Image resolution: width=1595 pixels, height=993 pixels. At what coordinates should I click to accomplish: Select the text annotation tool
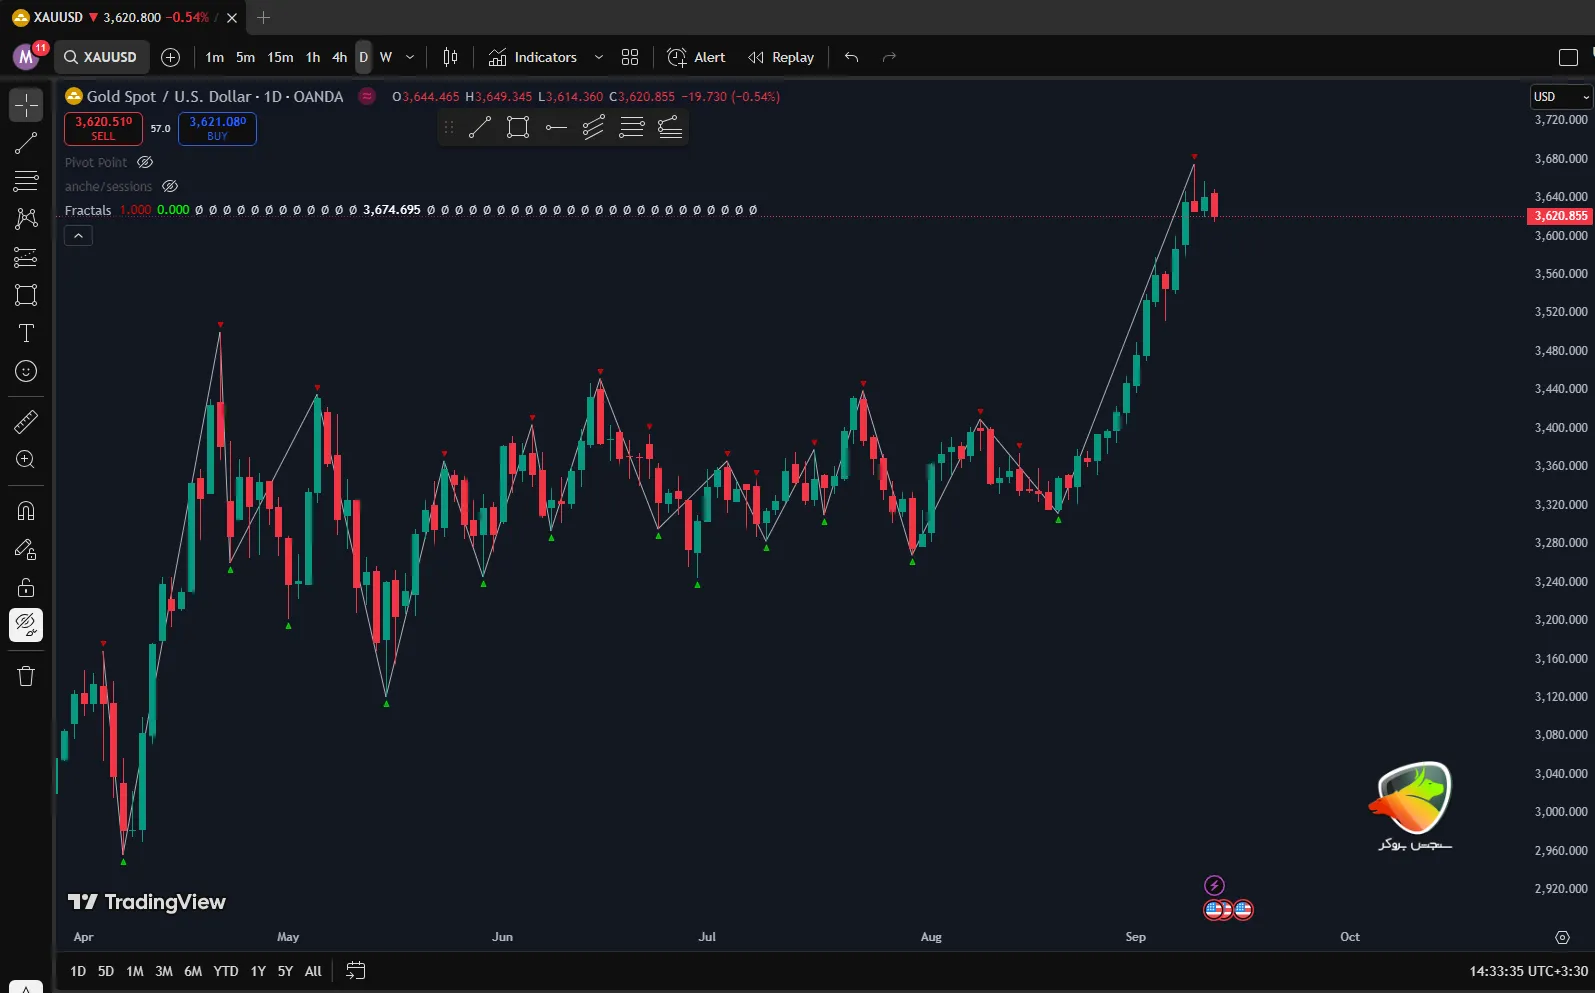[x=26, y=333]
